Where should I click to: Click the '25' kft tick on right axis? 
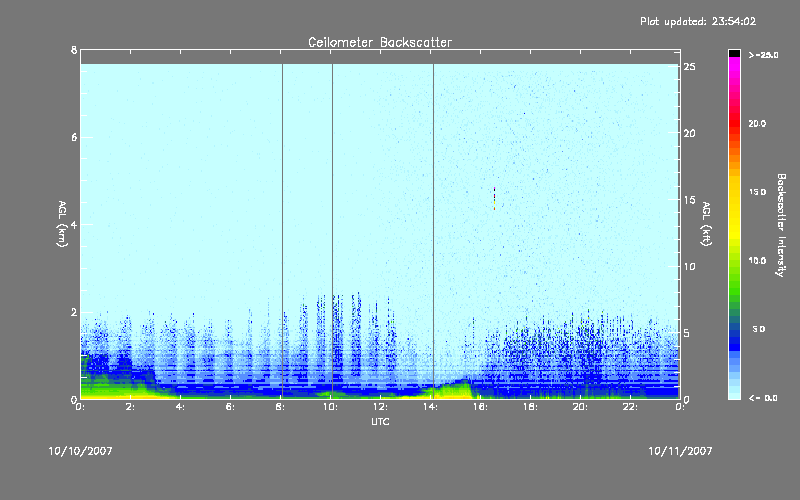click(690, 67)
